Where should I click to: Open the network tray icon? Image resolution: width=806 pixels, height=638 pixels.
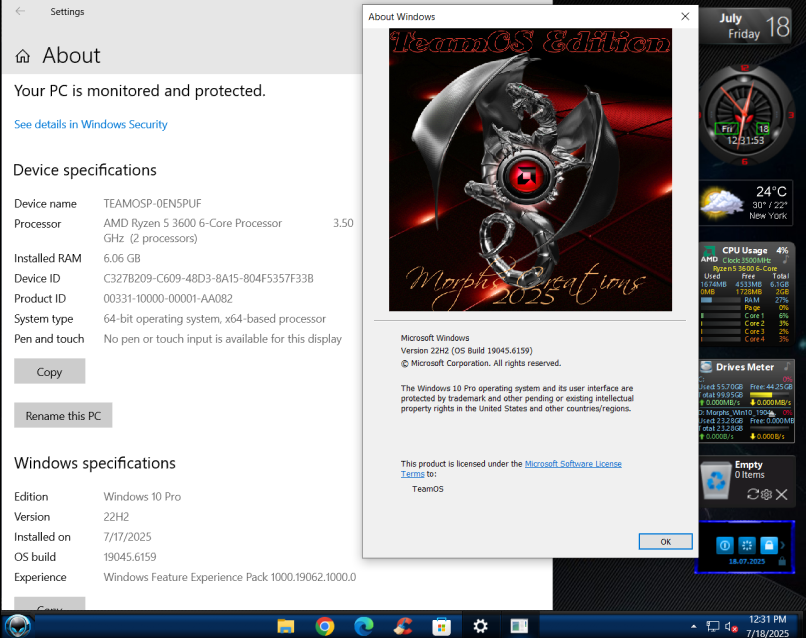[x=712, y=626]
